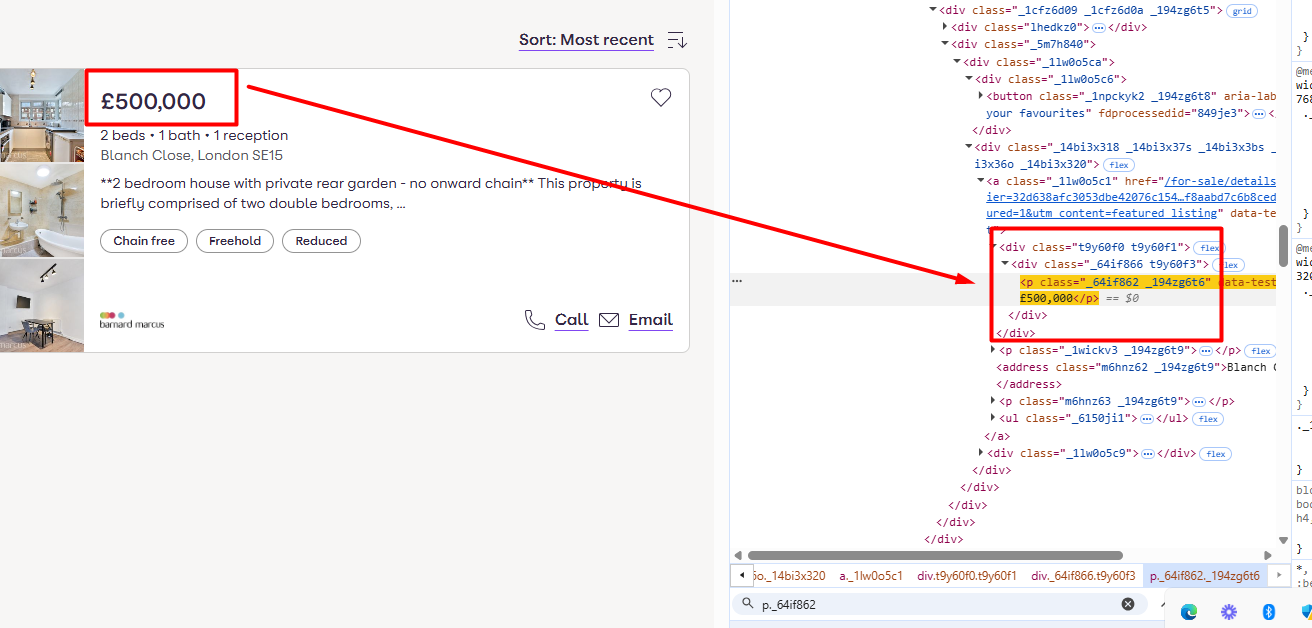This screenshot has height=628, width=1312.
Task: Click the Barnard Marcus agent logo
Action: click(132, 320)
